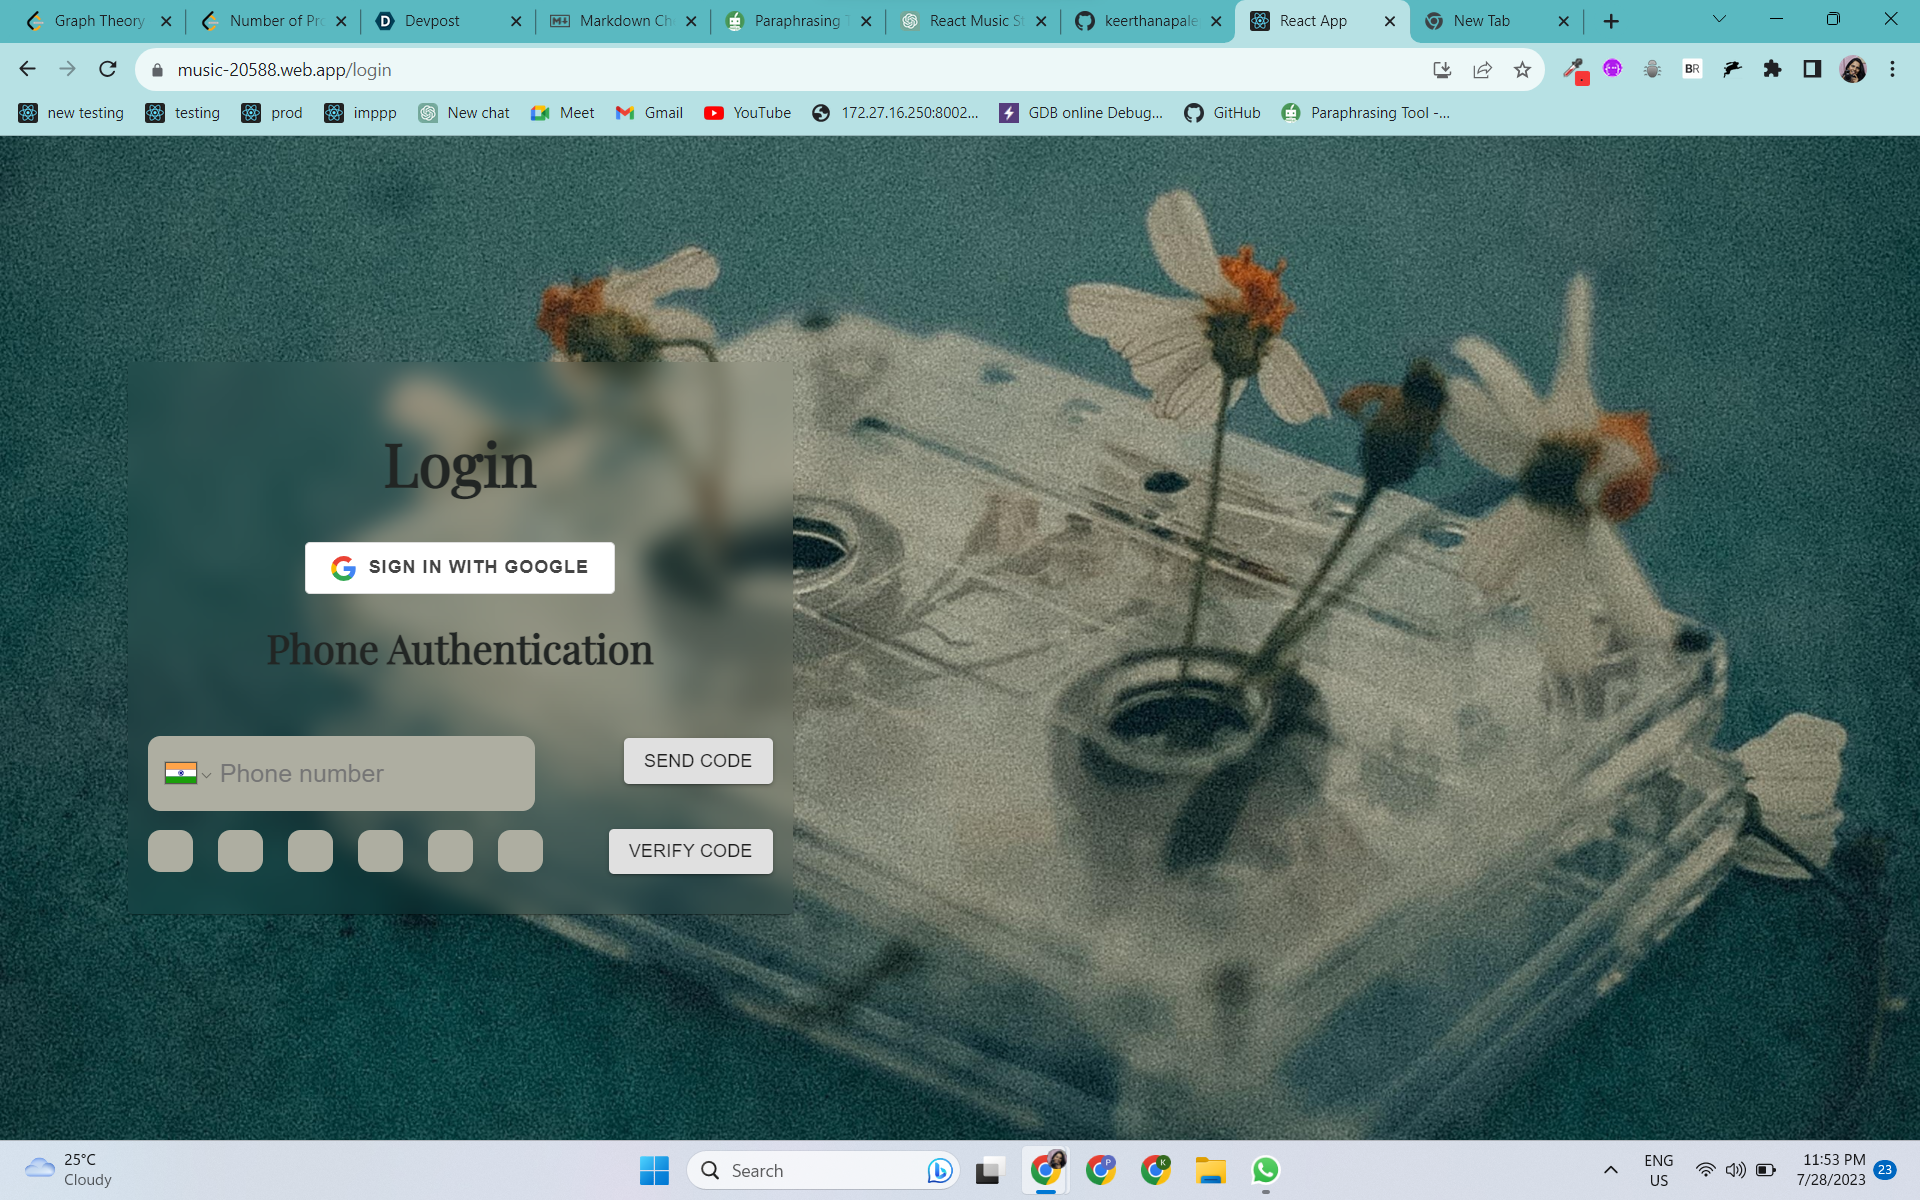This screenshot has height=1200, width=1920.
Task: Open a new browser tab
Action: [1610, 21]
